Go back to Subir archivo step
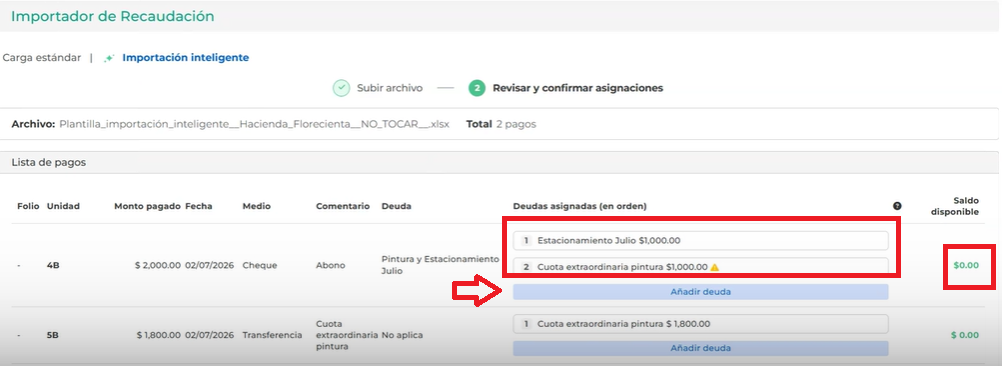This screenshot has width=1002, height=366. [390, 88]
